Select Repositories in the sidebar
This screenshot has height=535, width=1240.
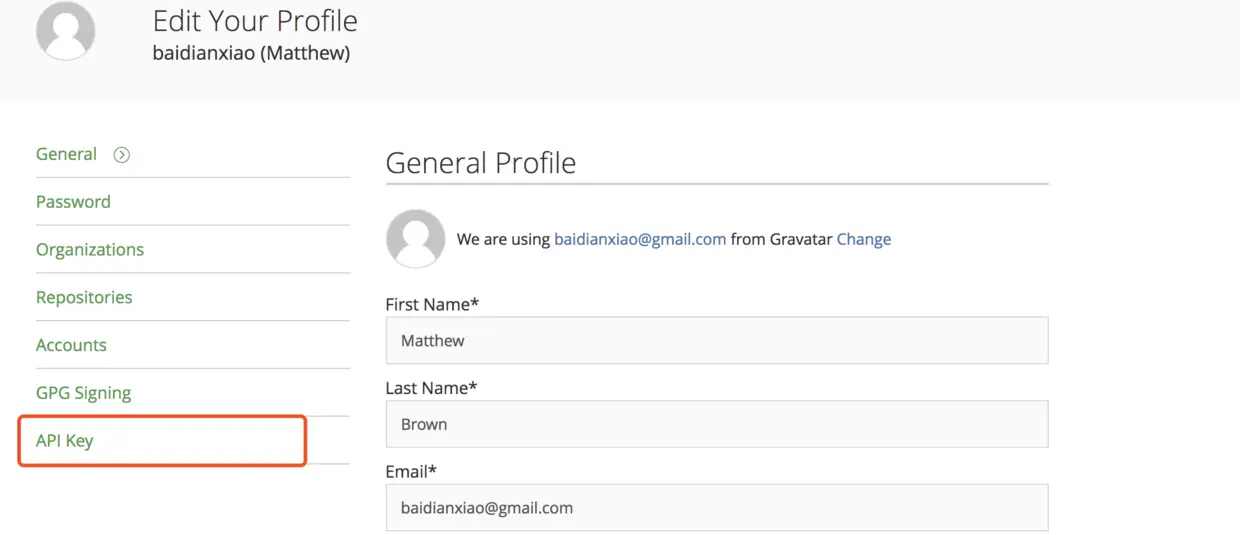coord(84,298)
